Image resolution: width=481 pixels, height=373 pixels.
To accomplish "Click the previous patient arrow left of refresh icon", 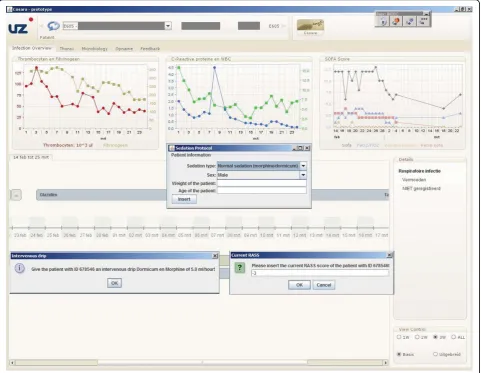I will 42,26.
